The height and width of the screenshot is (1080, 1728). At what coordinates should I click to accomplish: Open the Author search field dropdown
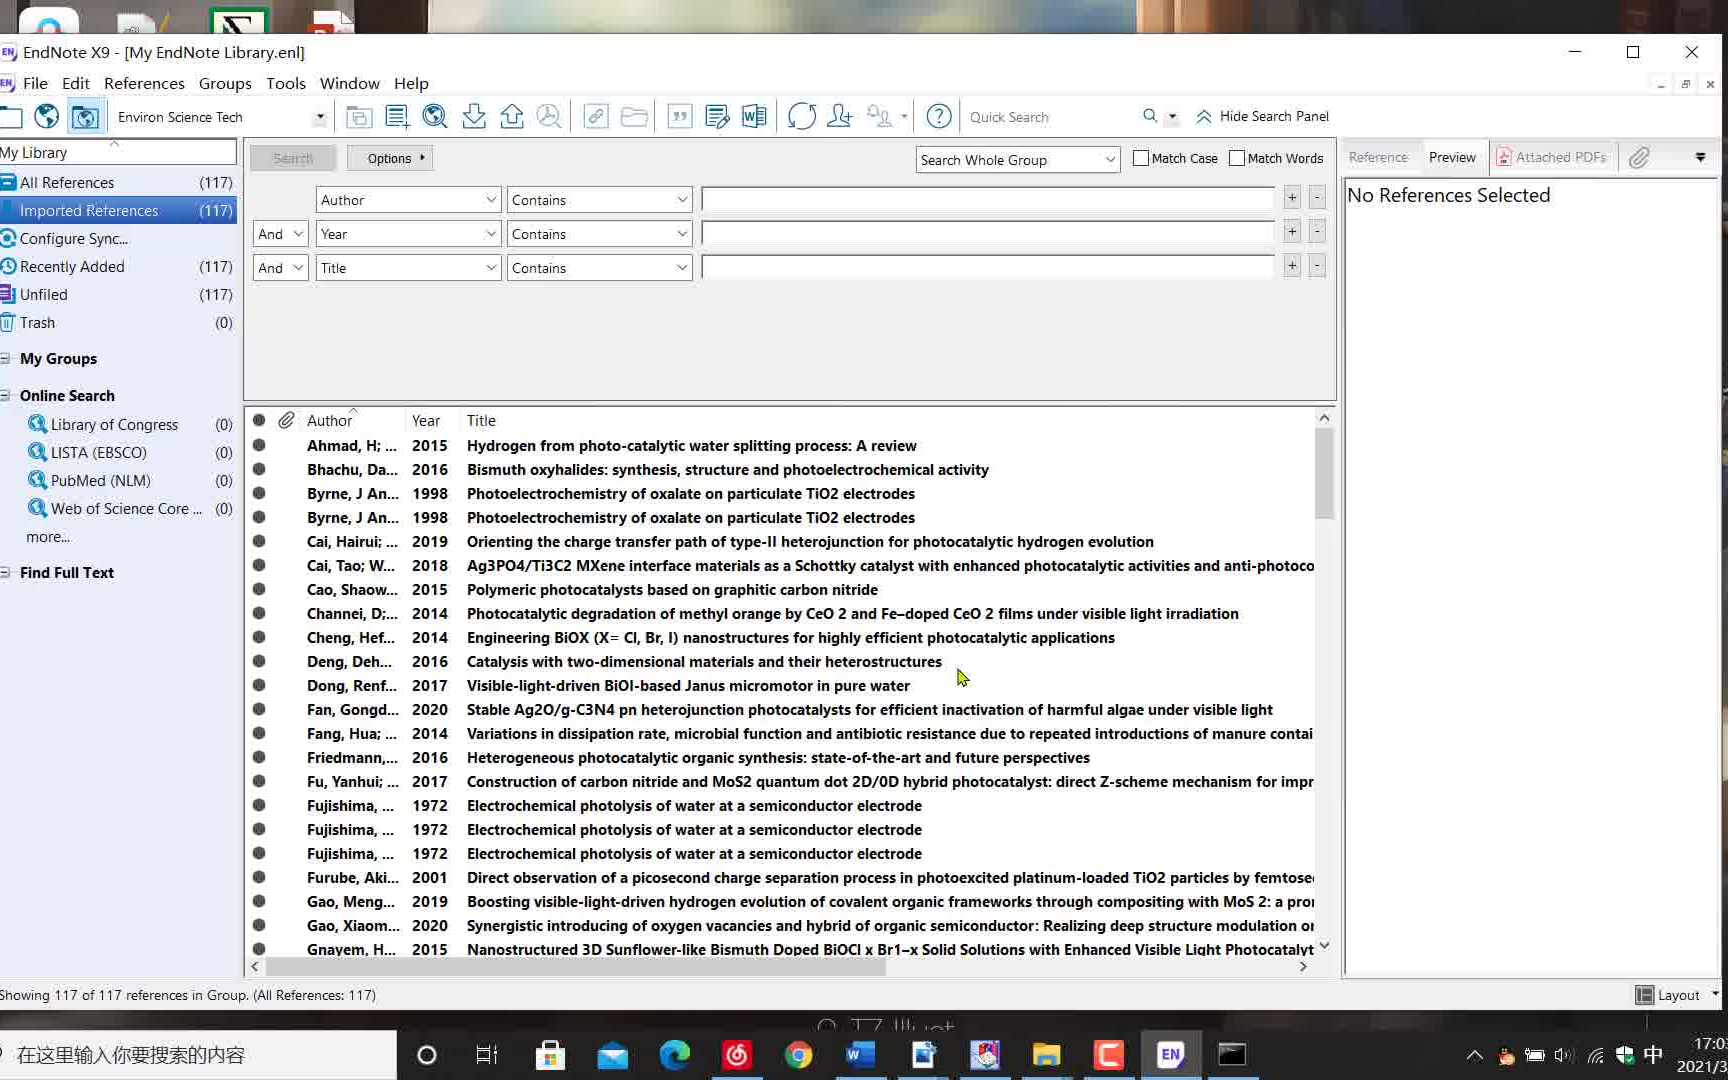pyautogui.click(x=408, y=200)
